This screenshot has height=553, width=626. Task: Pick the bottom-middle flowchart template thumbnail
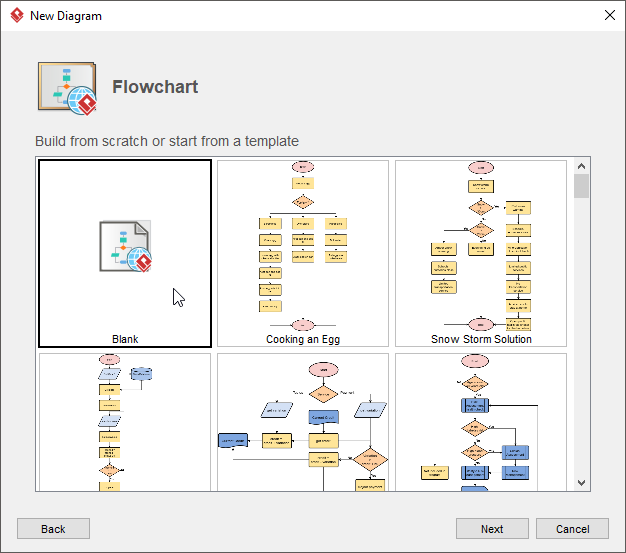click(303, 422)
